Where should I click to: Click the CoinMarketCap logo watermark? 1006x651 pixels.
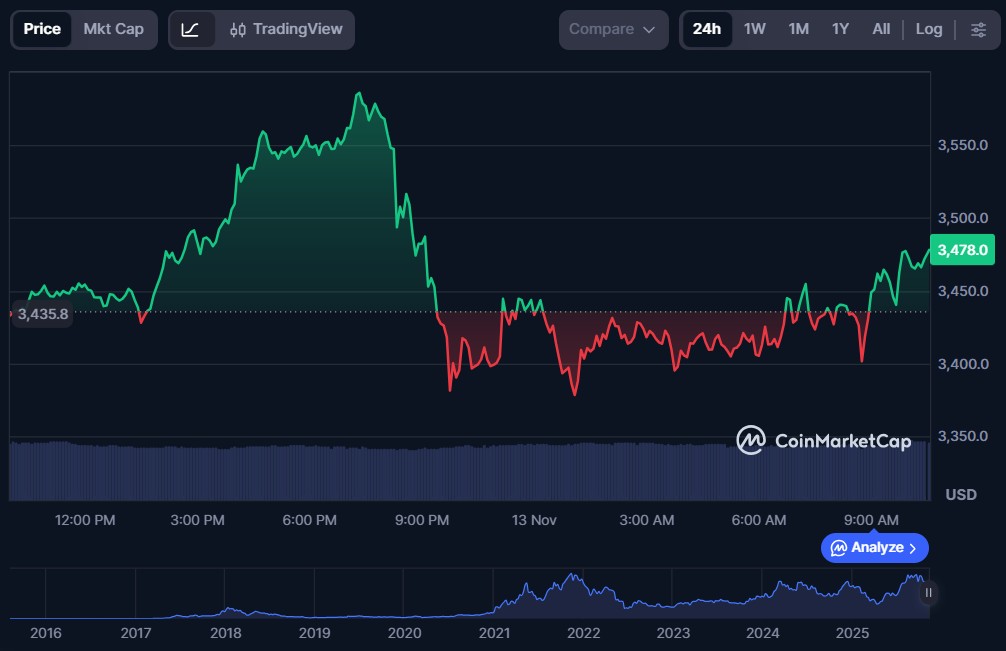coord(823,440)
